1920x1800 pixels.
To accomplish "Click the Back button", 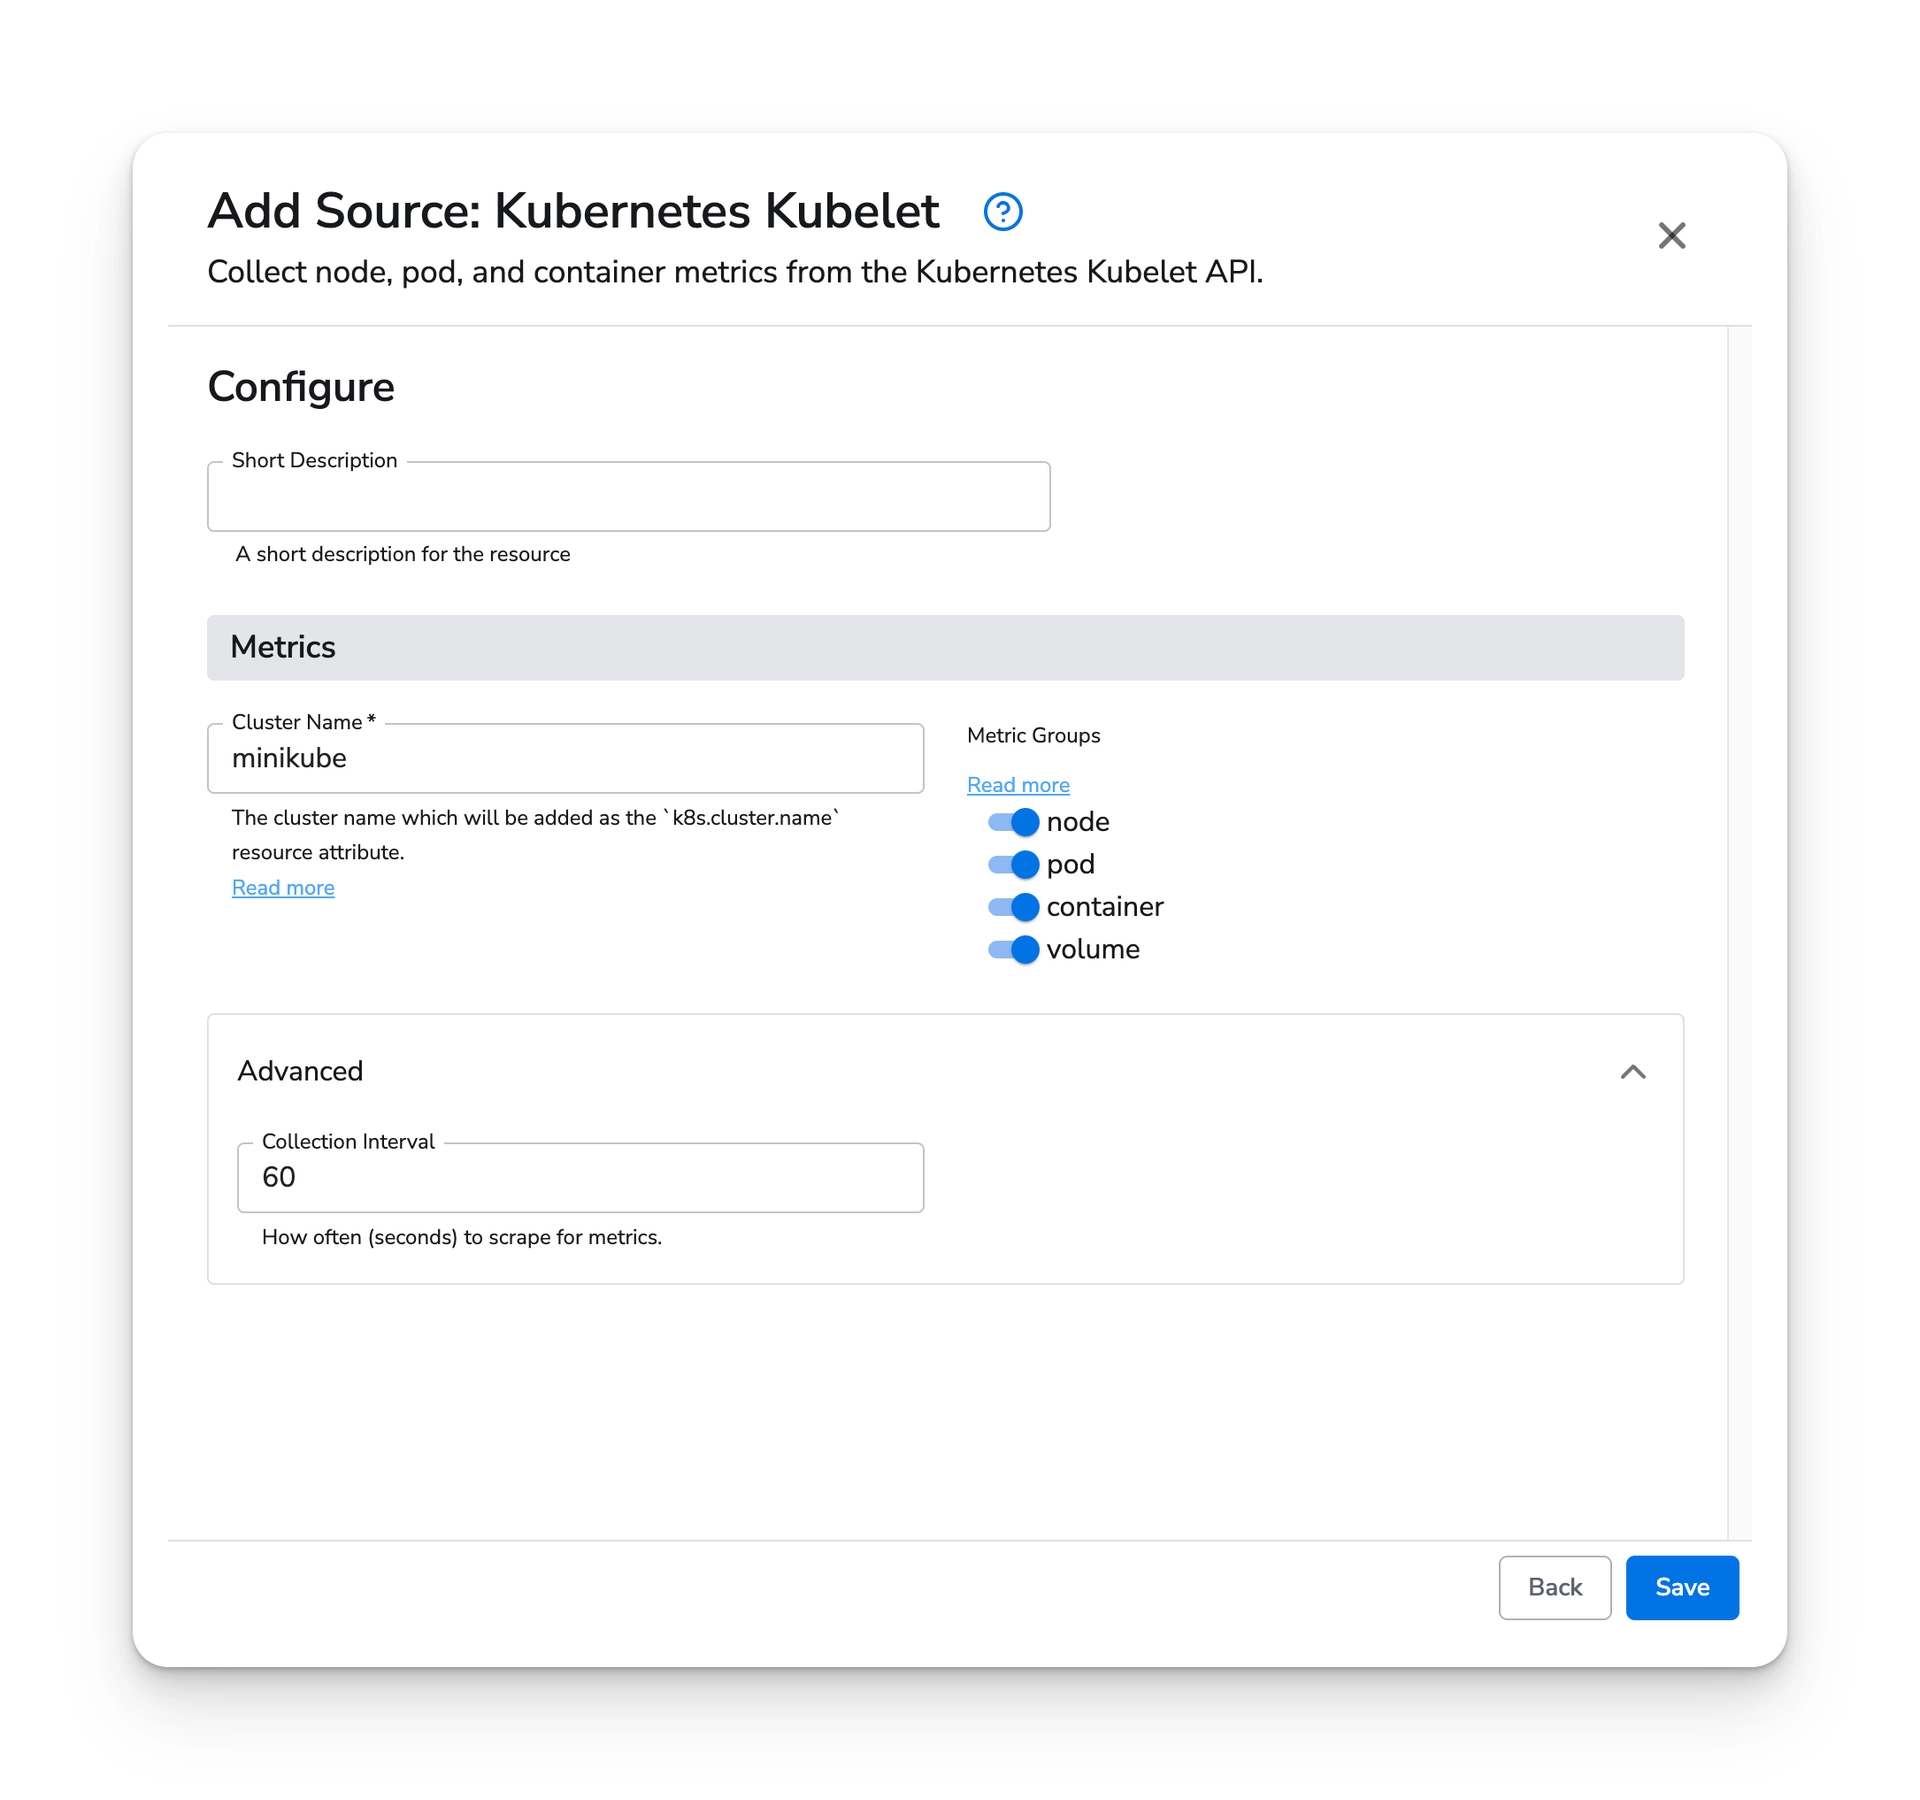I will [x=1554, y=1587].
